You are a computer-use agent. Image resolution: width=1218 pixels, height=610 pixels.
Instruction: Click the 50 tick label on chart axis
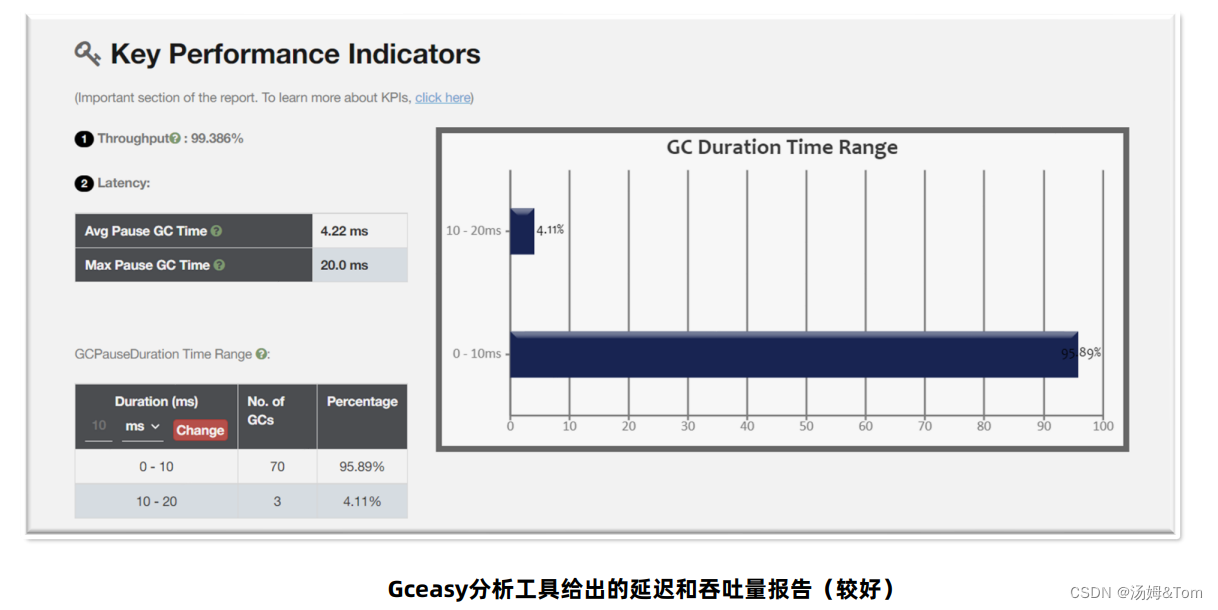(806, 426)
